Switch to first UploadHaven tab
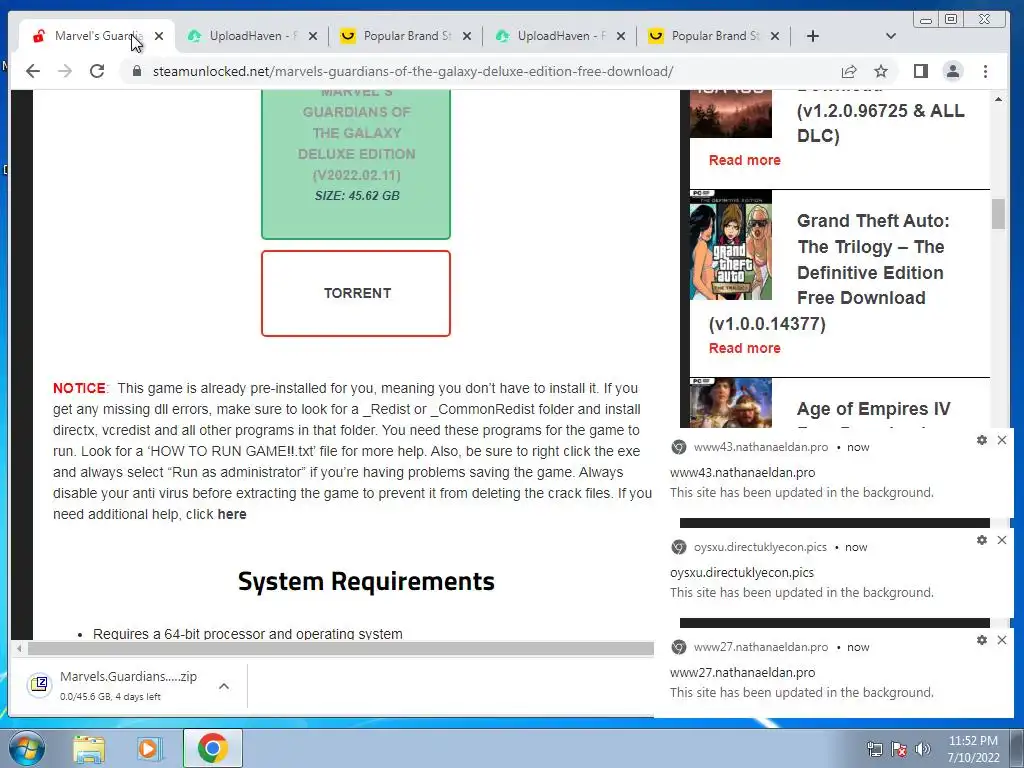Image resolution: width=1024 pixels, height=768 pixels. pos(251,36)
